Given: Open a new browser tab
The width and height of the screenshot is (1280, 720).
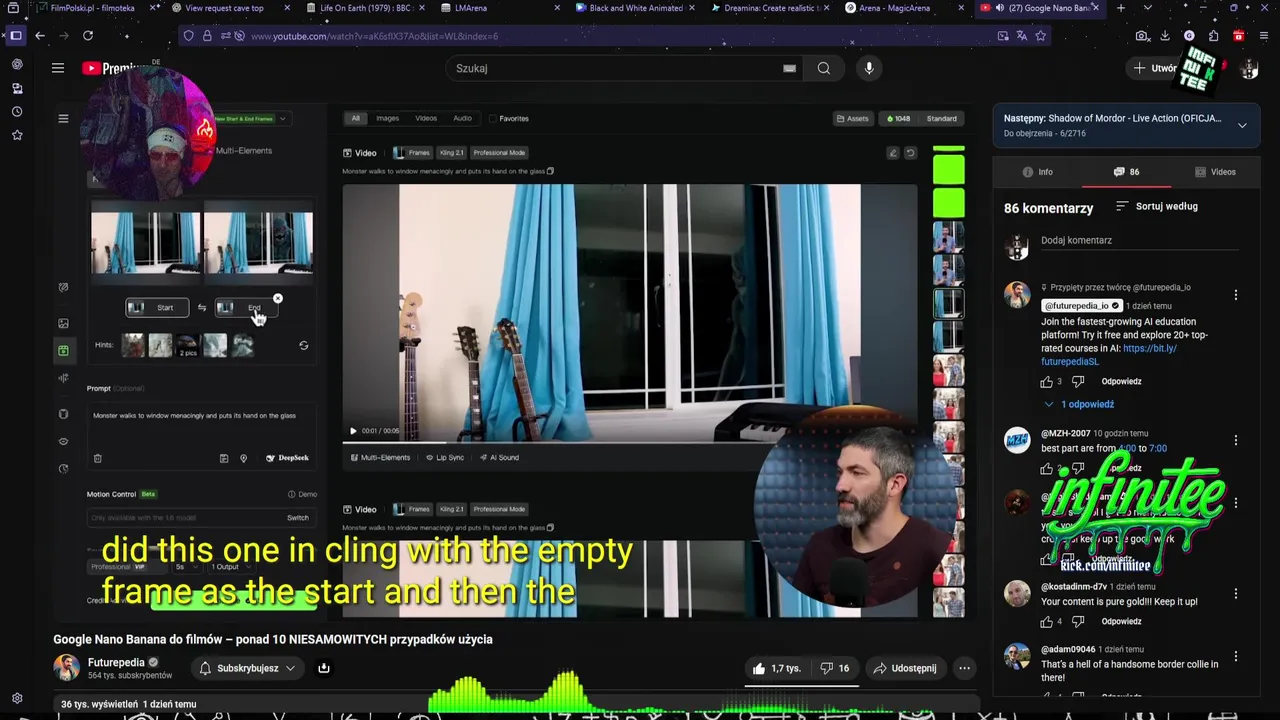Looking at the screenshot, I should (1120, 8).
